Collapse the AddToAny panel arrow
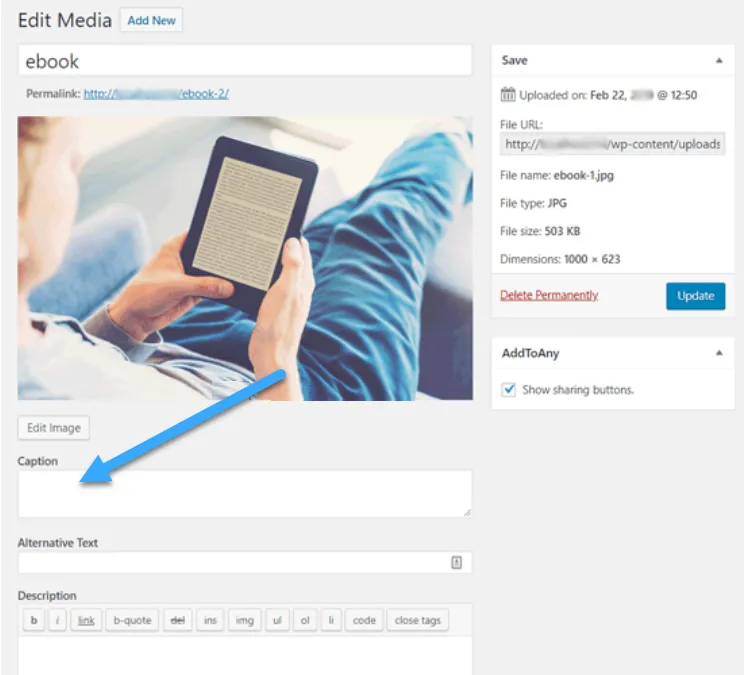Viewport: 745px width, 675px height. click(x=719, y=353)
